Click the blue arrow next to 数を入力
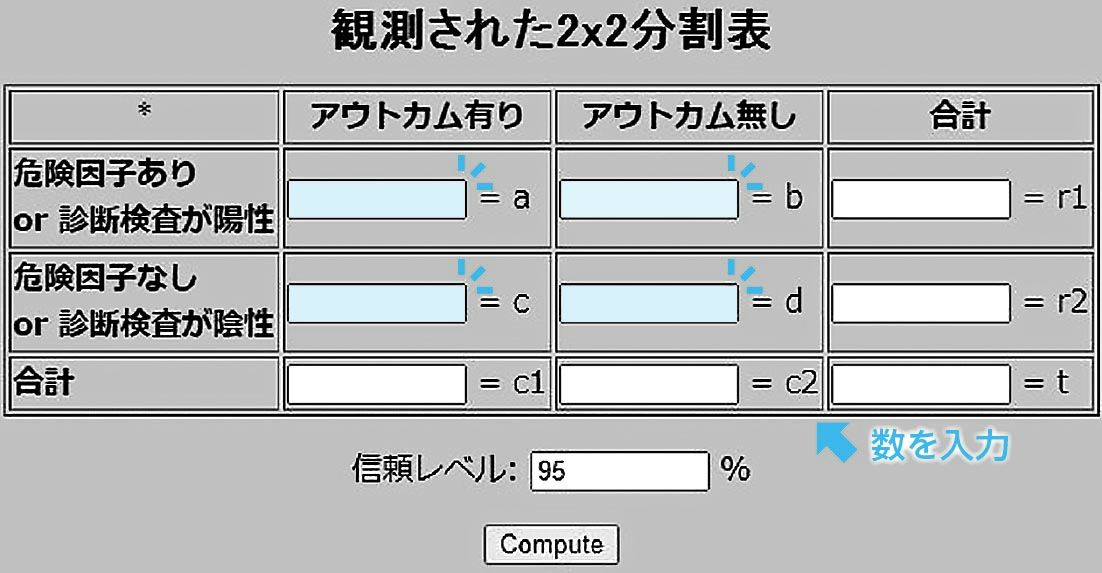 coord(836,442)
